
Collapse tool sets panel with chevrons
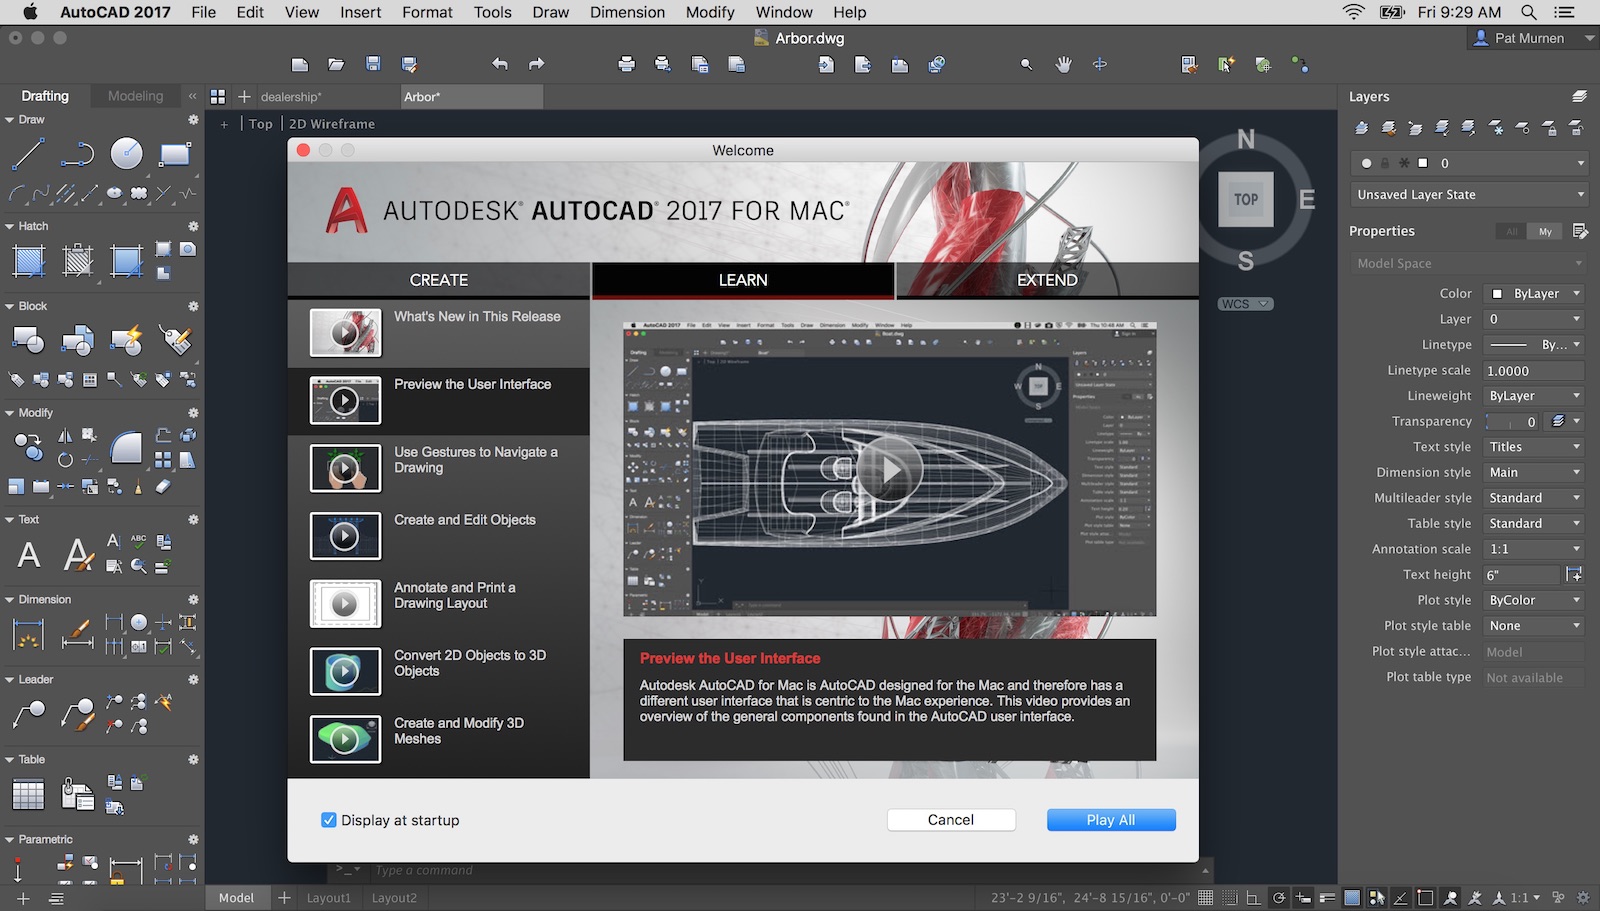point(192,96)
